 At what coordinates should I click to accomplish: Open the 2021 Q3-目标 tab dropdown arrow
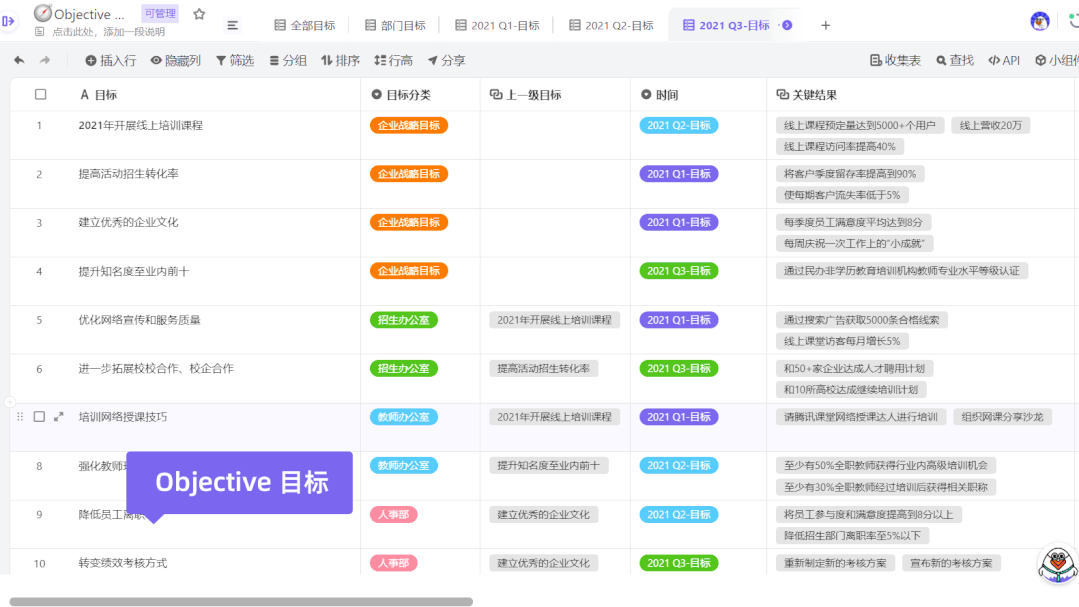click(x=787, y=25)
